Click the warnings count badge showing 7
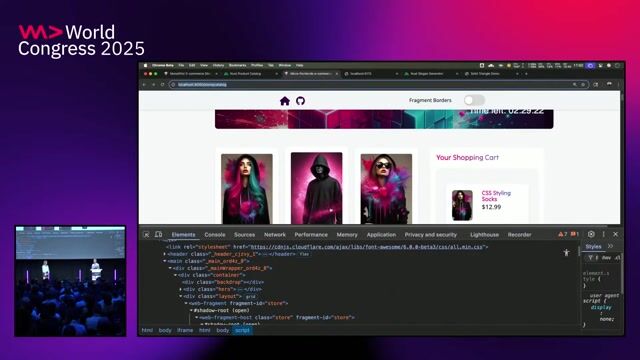Viewport: 640px width, 360px height. click(563, 234)
